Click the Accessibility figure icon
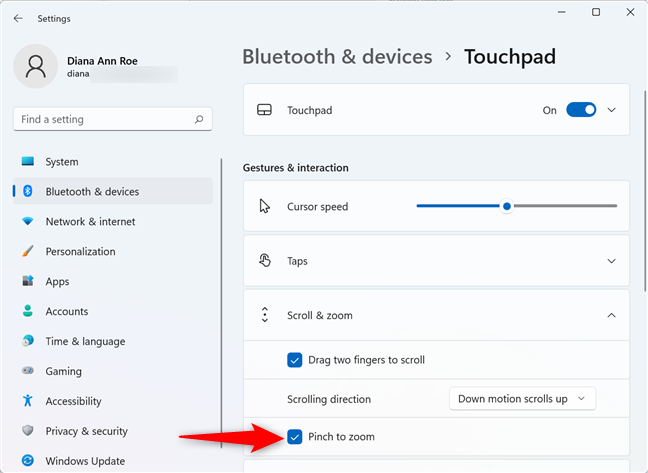 (x=28, y=400)
